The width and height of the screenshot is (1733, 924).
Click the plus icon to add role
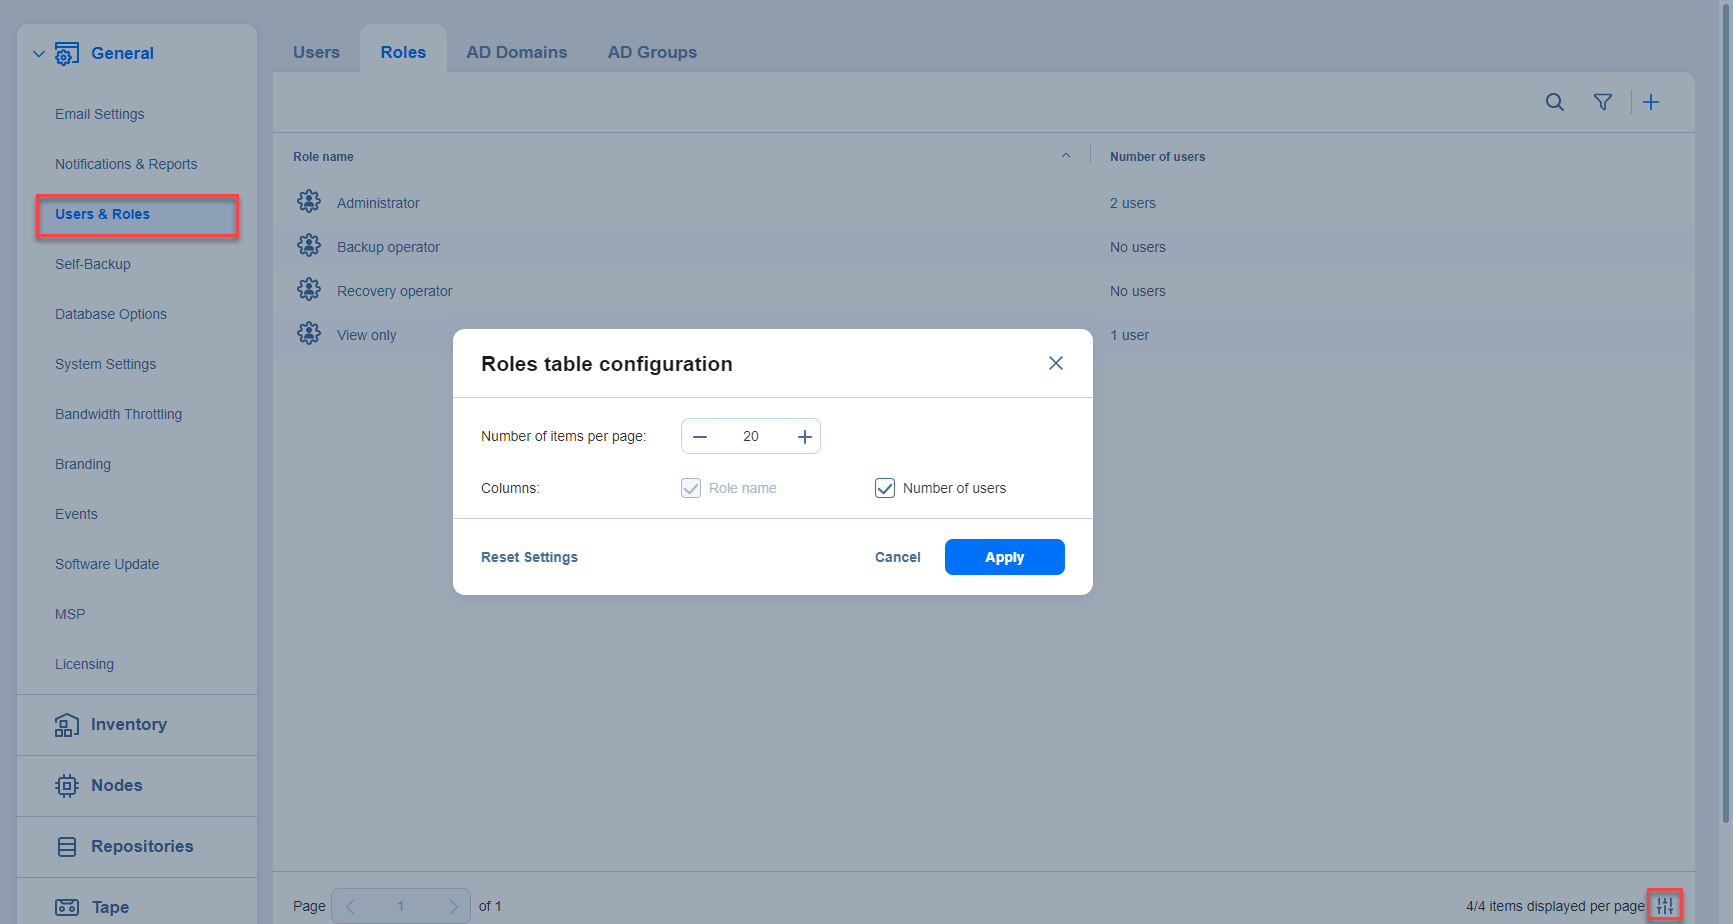[x=1651, y=102]
